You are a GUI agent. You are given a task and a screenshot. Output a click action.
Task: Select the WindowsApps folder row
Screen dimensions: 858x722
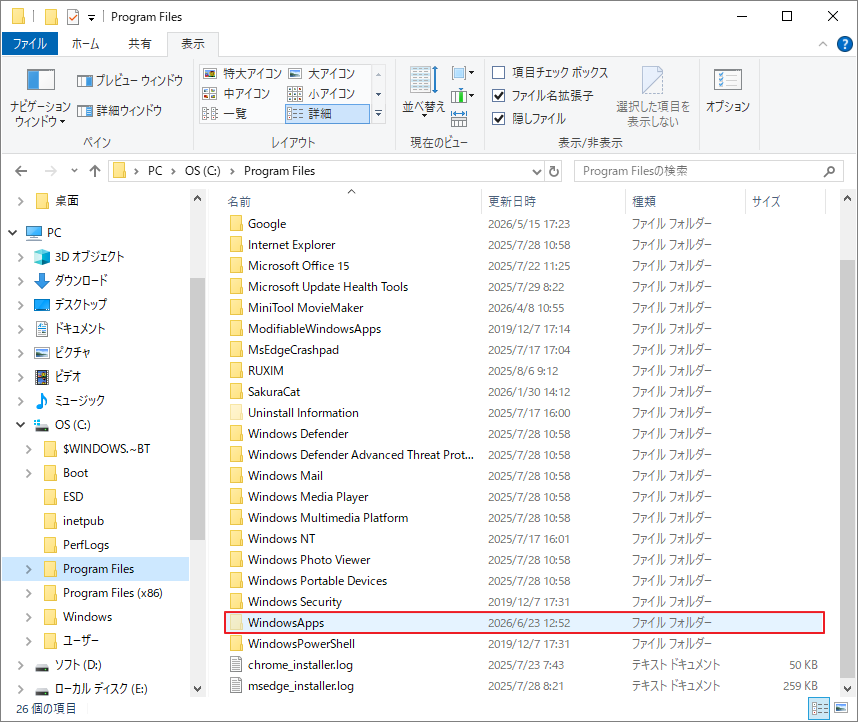click(x=524, y=623)
